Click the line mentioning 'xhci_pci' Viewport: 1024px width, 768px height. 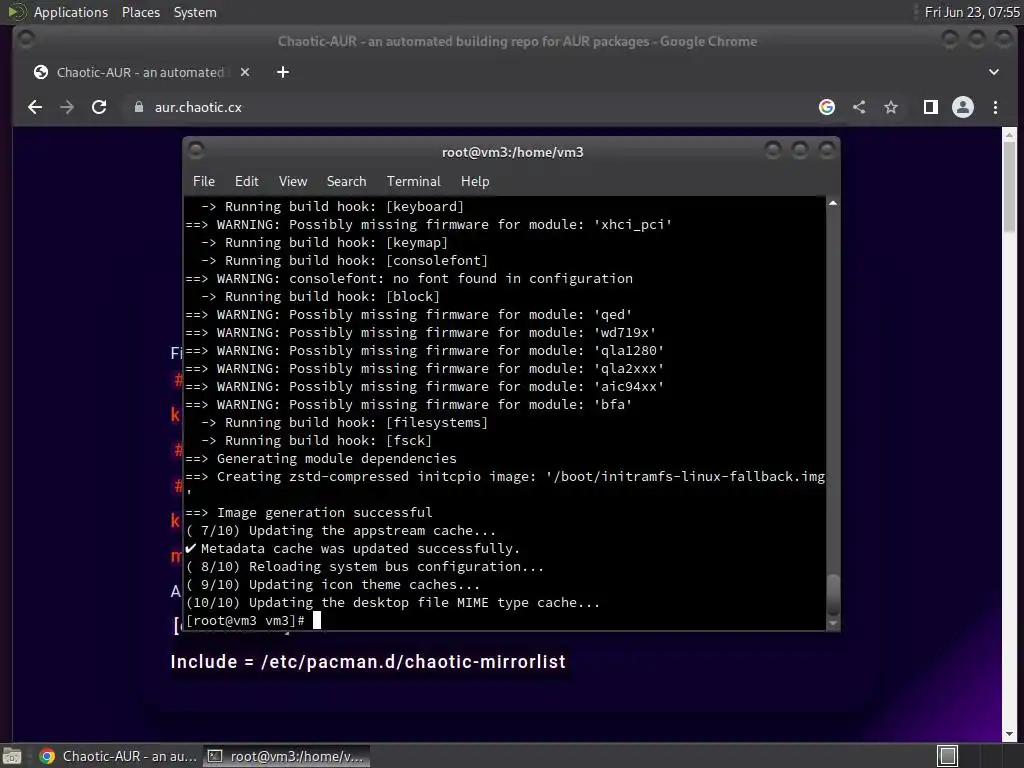click(x=428, y=225)
